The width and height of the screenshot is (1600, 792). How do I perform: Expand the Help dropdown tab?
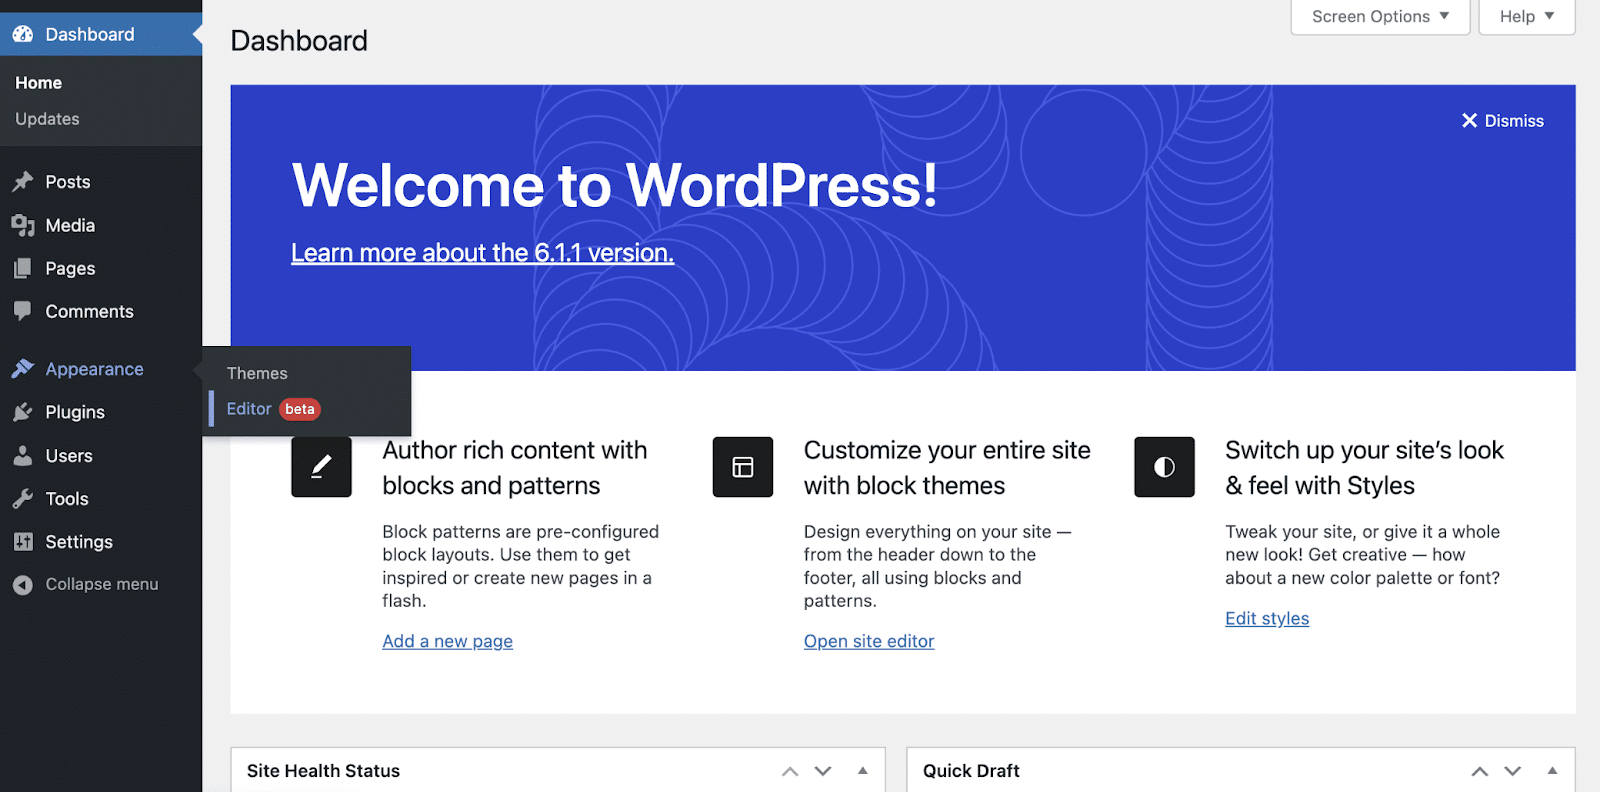pyautogui.click(x=1527, y=17)
